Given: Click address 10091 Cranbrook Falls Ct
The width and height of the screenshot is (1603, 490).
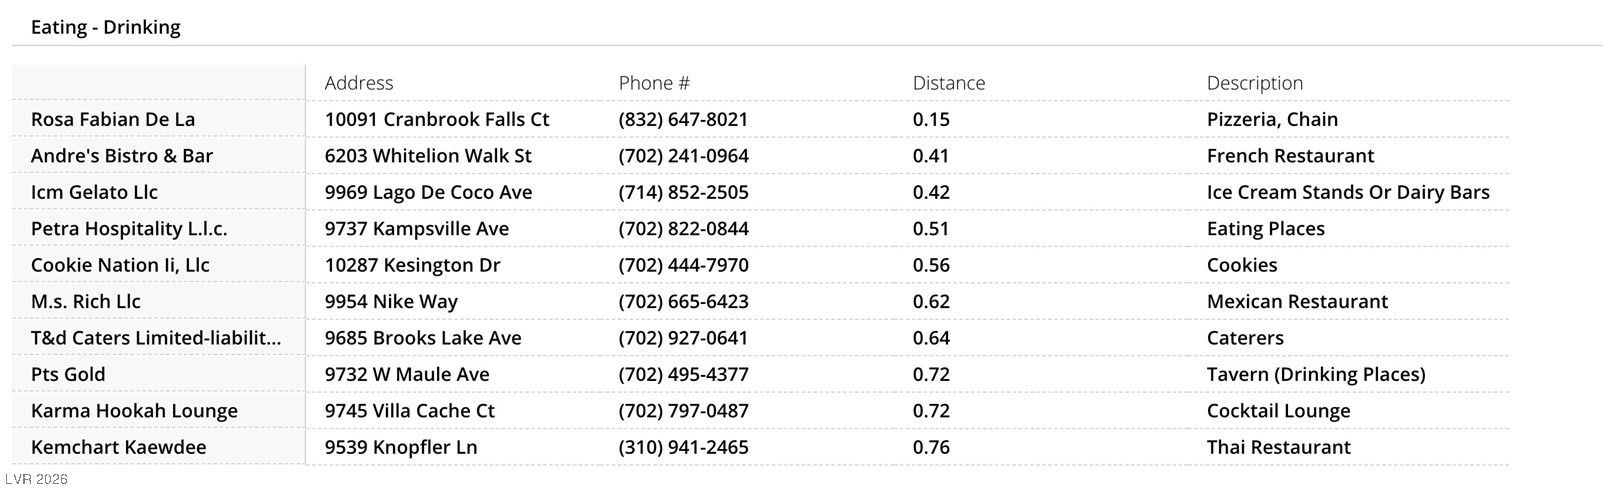Looking at the screenshot, I should [437, 119].
